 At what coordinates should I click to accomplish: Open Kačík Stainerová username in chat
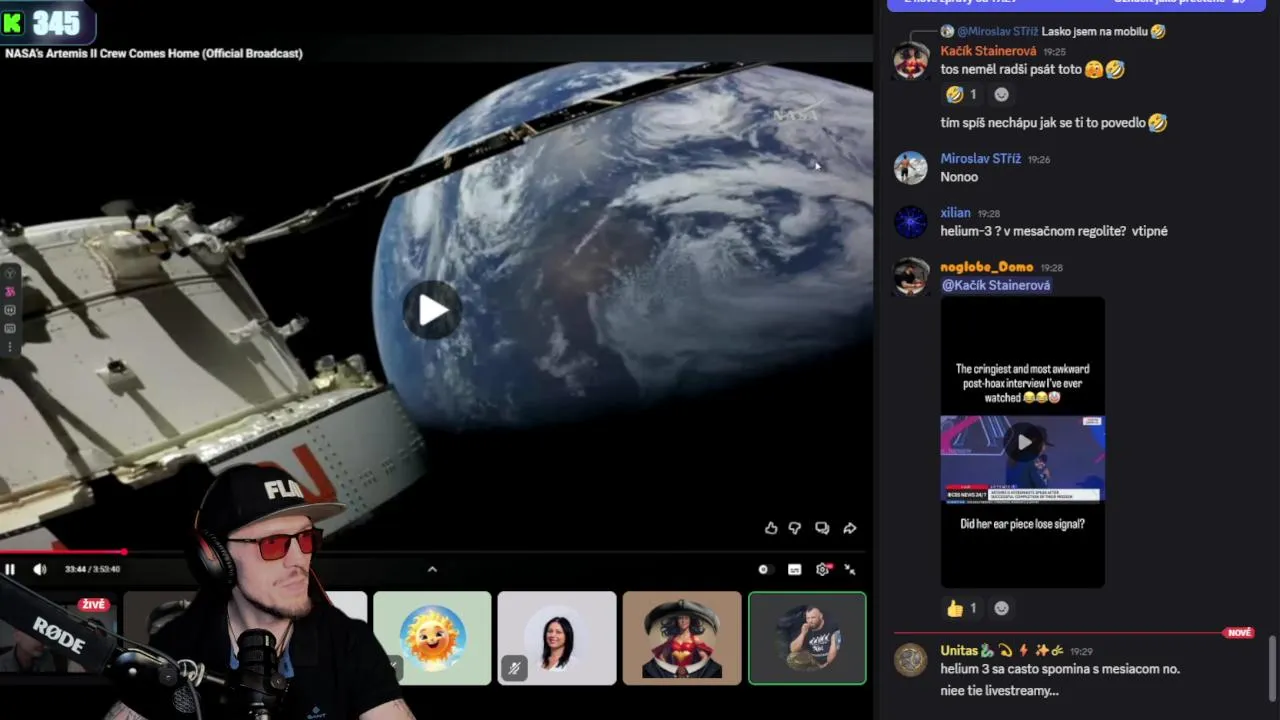[989, 51]
